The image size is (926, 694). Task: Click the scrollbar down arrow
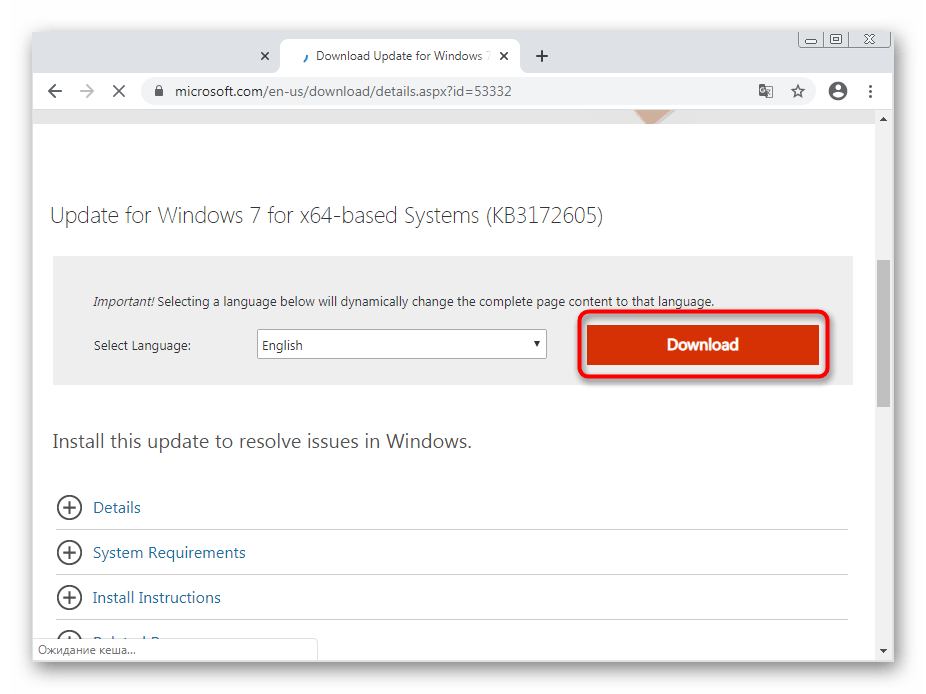(x=883, y=650)
